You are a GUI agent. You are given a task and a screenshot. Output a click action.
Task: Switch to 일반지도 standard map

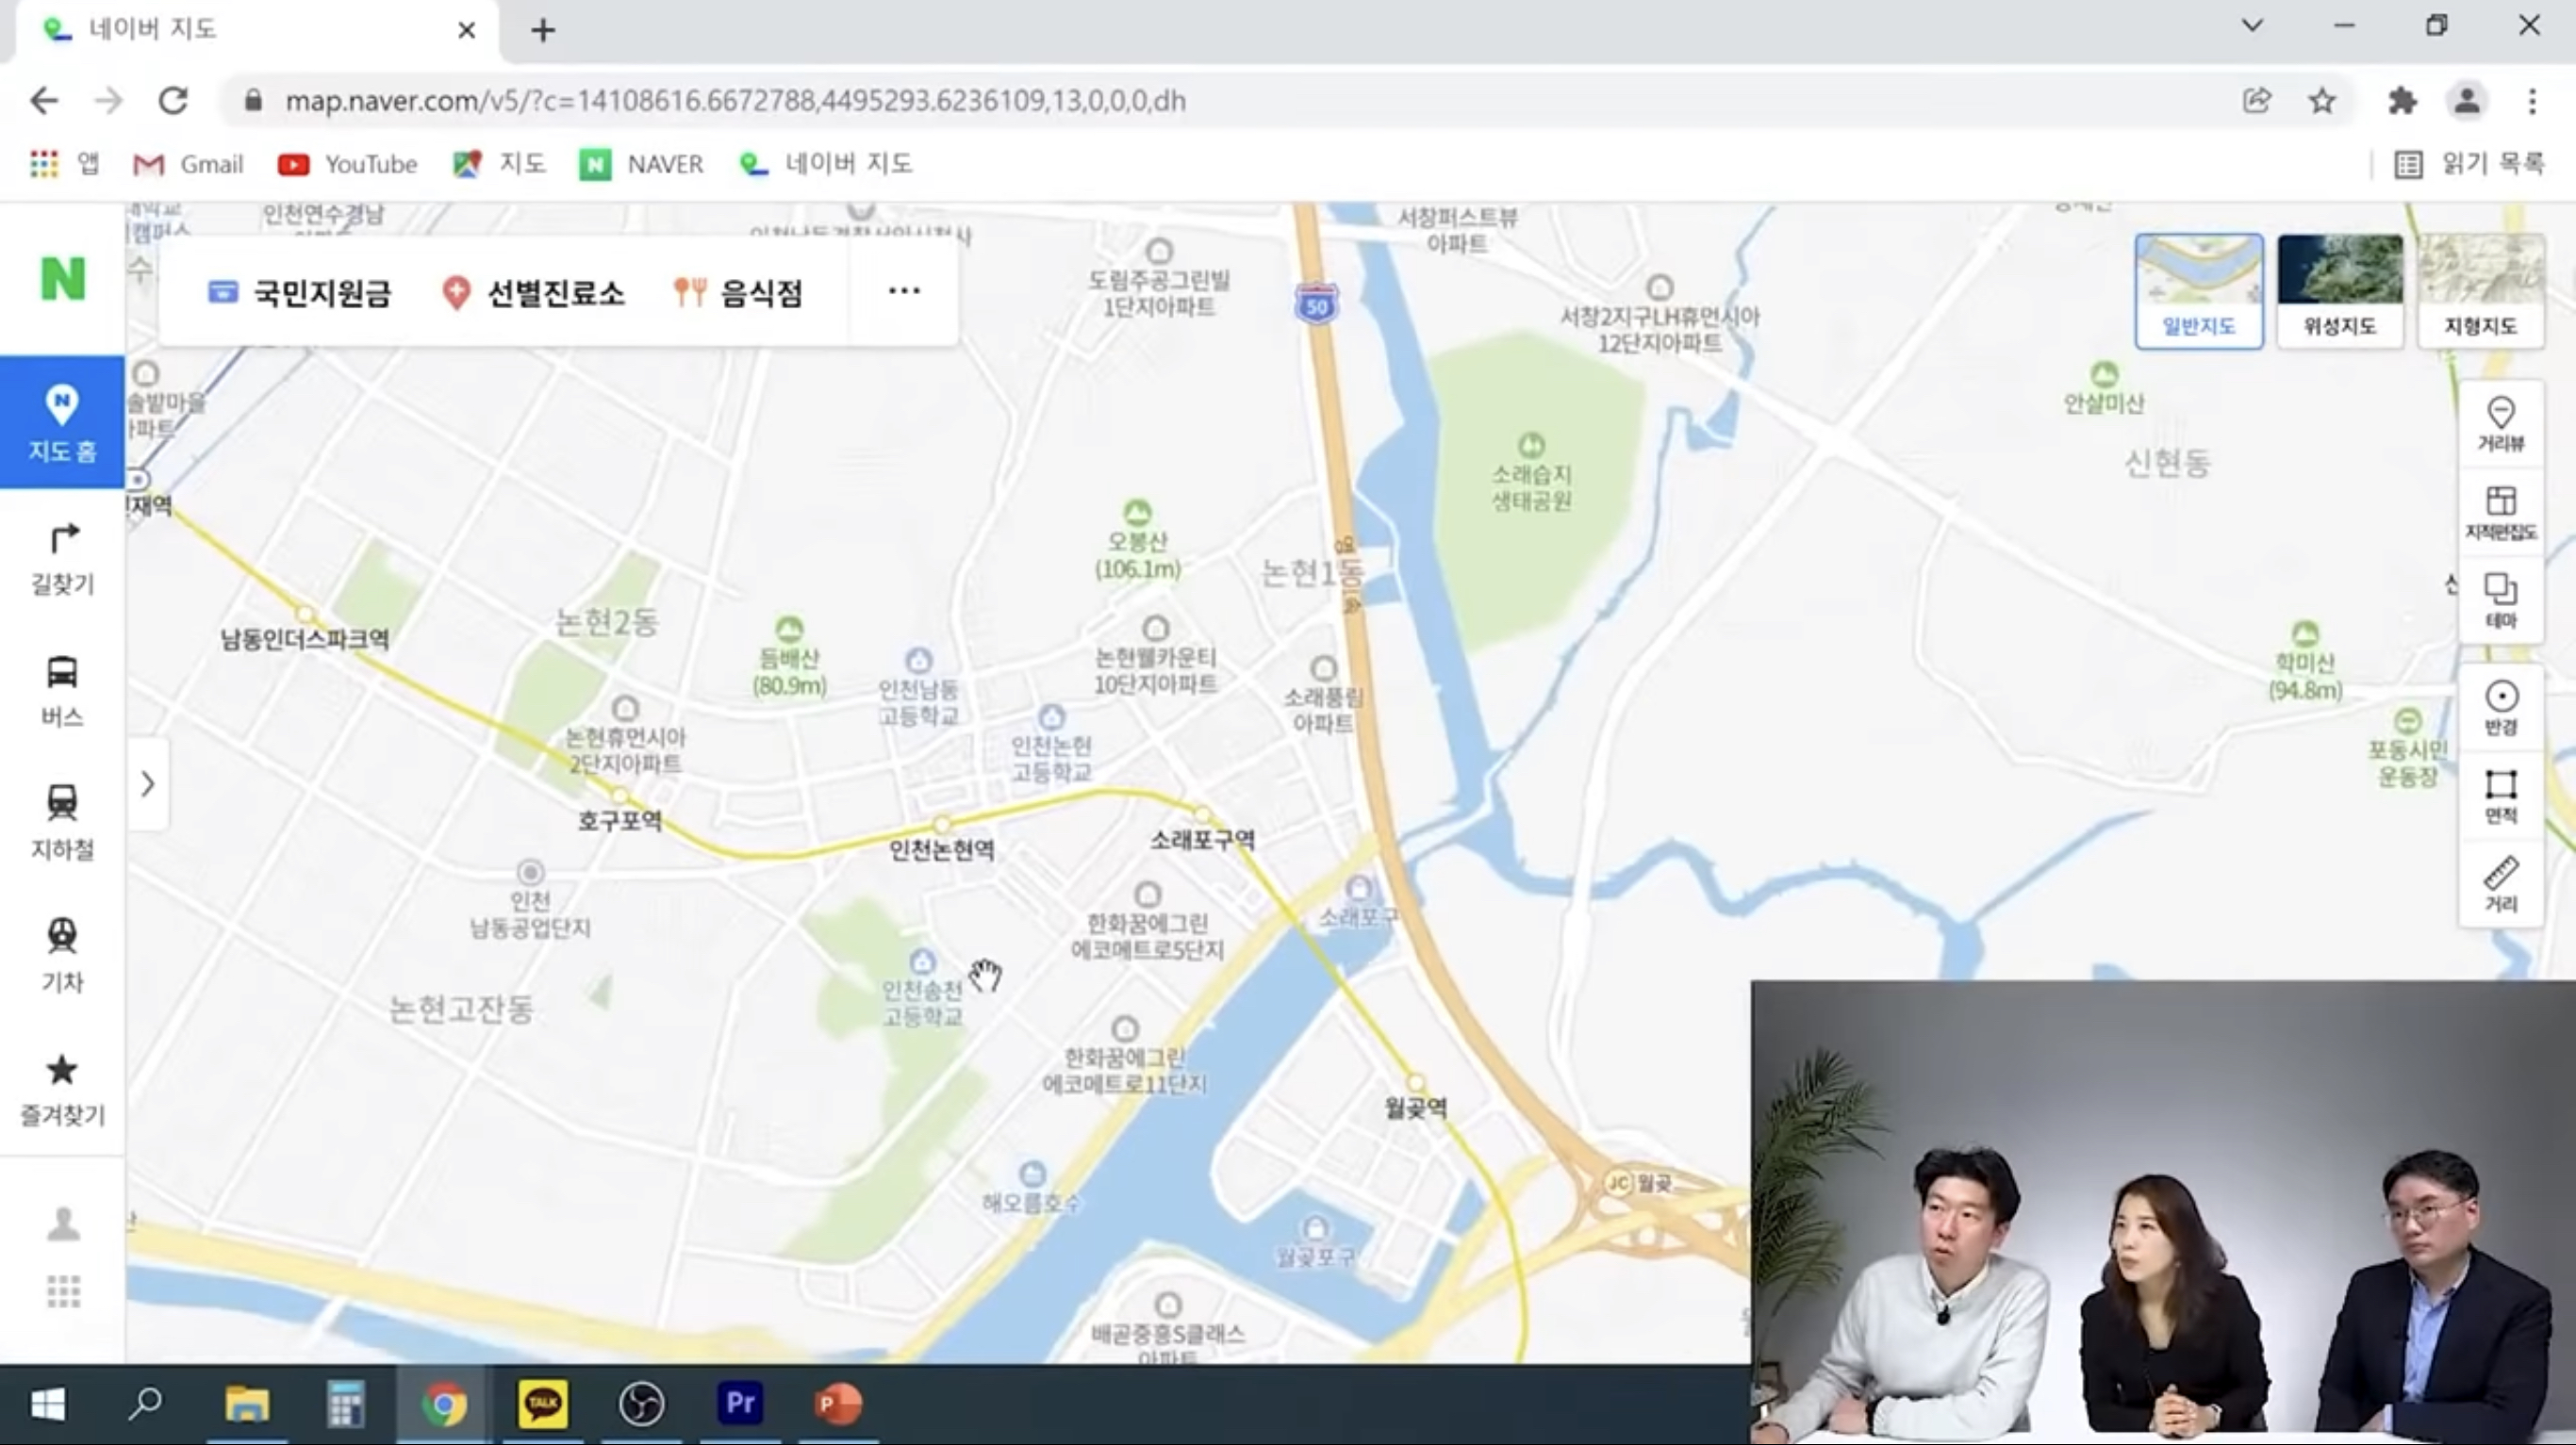(x=2199, y=291)
